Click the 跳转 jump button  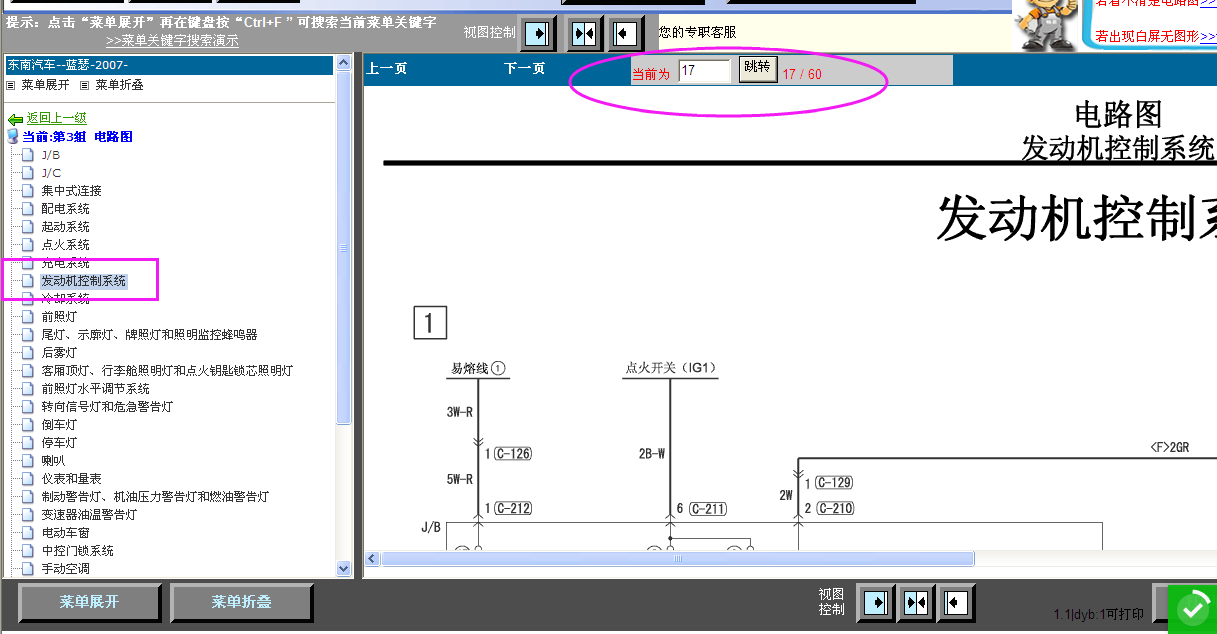point(758,68)
